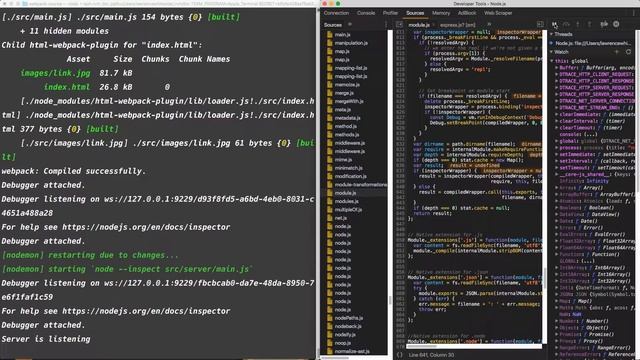The height and width of the screenshot is (360, 640).
Task: Open the more editor tabs chevron
Action: (x=489, y=24)
